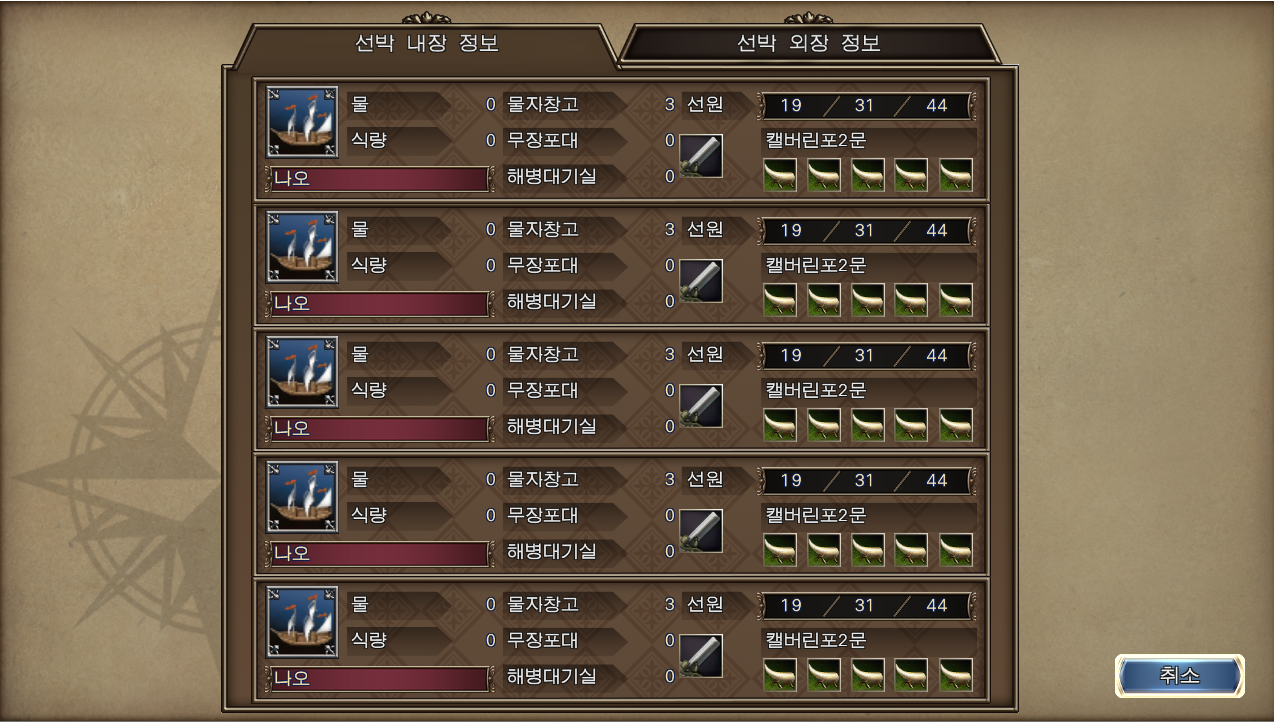Select the first ship's 캘버린포 cannon icon
1274x722 pixels.
tap(701, 156)
